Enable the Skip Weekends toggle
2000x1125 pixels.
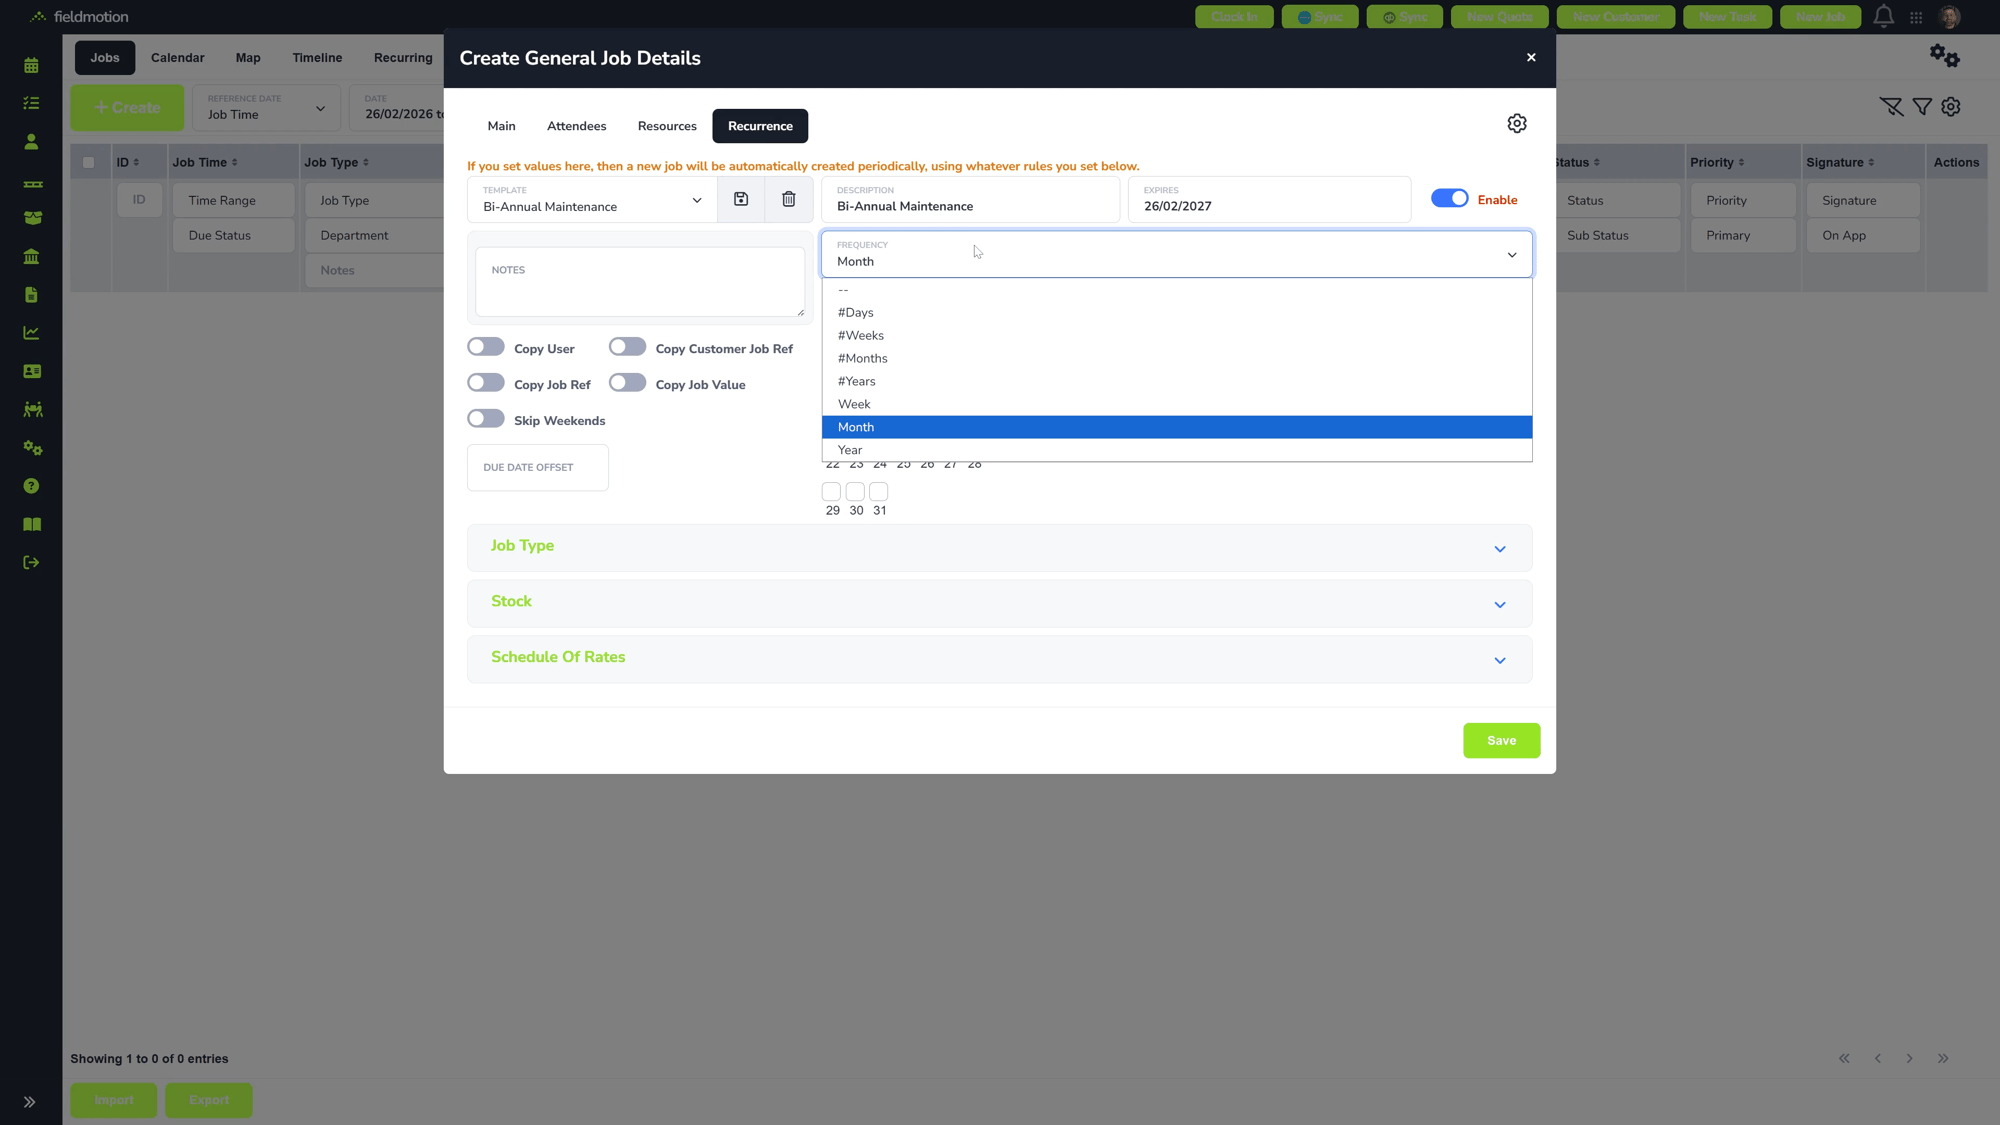click(x=486, y=419)
